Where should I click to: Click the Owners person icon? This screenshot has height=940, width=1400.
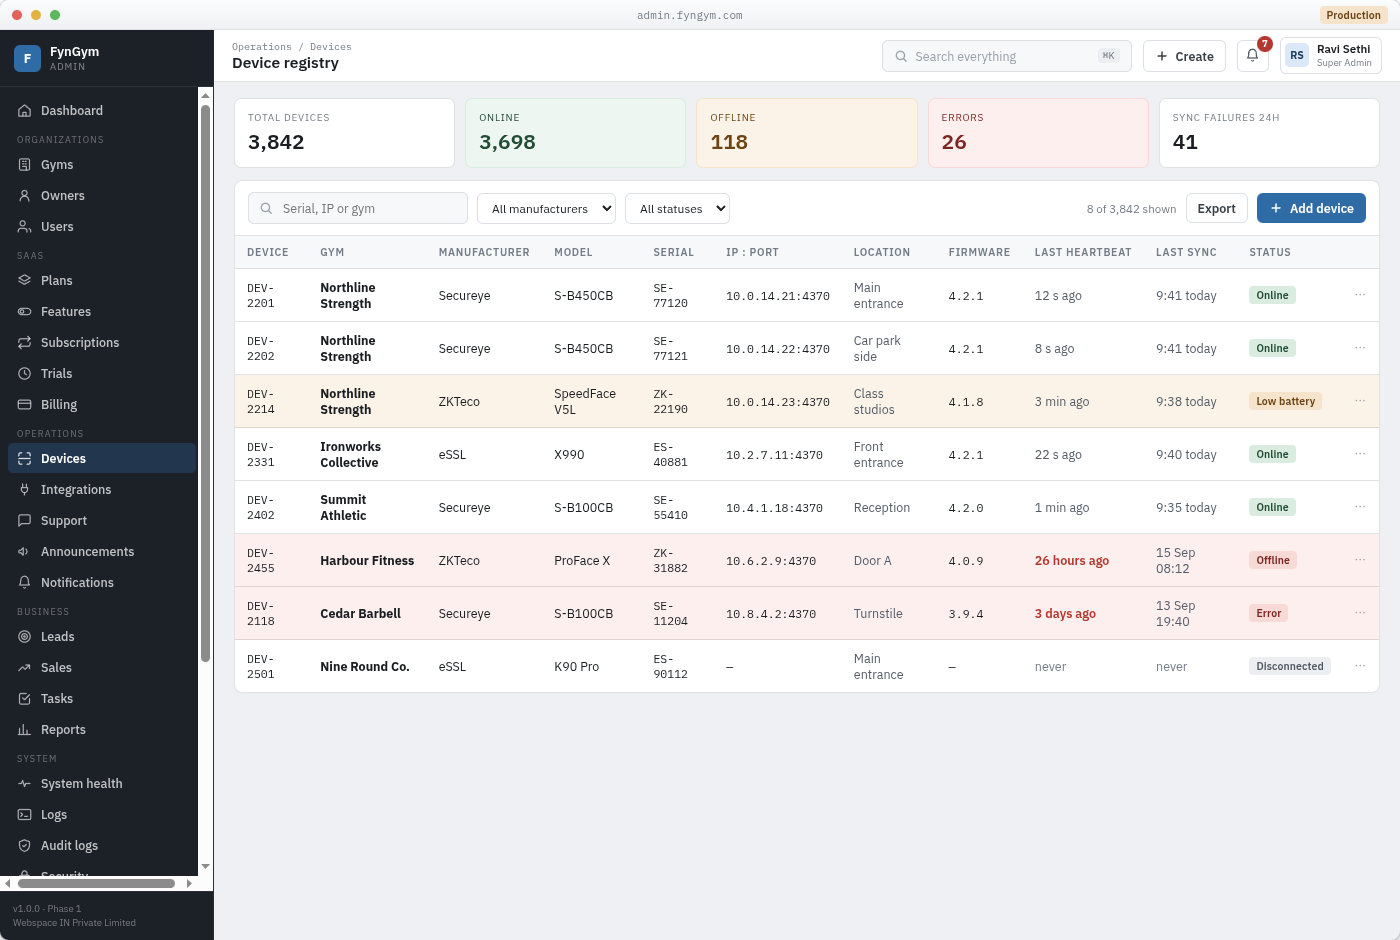coord(25,196)
